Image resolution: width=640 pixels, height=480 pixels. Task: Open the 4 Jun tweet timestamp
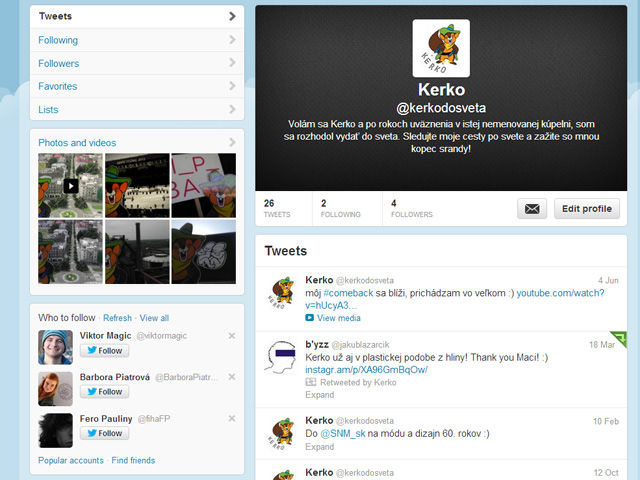[x=608, y=280]
